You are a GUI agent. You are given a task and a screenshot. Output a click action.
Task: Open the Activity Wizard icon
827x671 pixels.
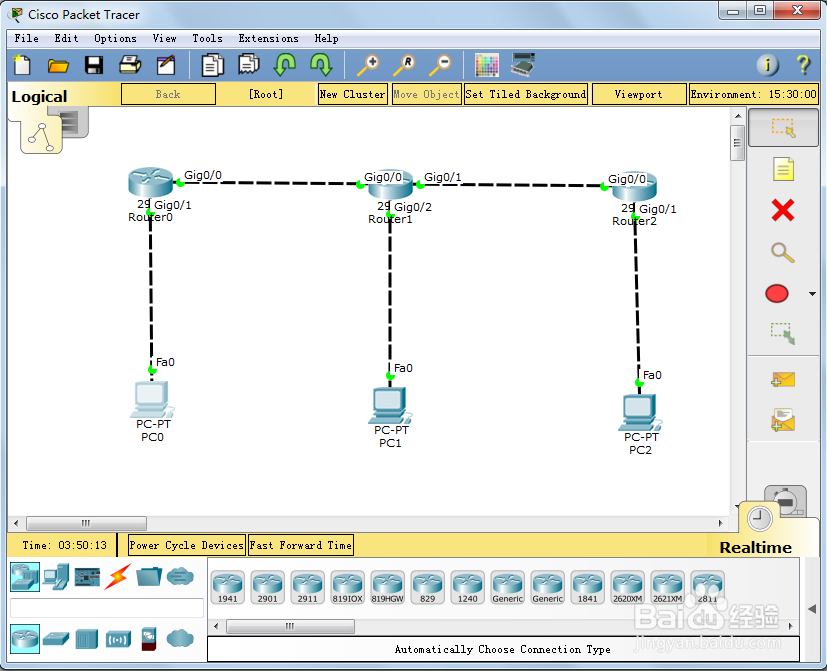click(x=166, y=65)
